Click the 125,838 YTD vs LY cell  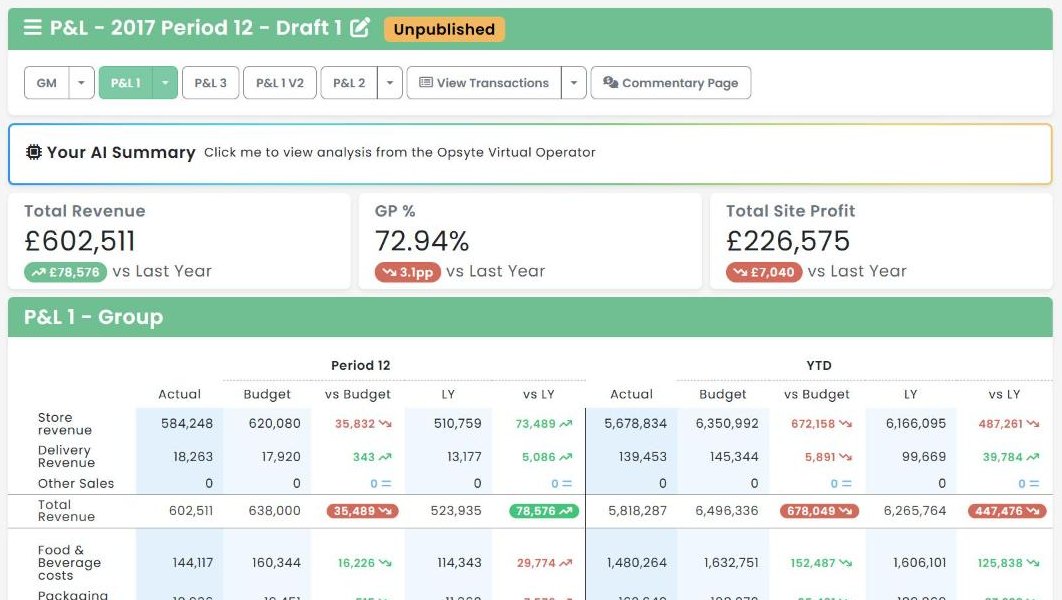click(1008, 563)
